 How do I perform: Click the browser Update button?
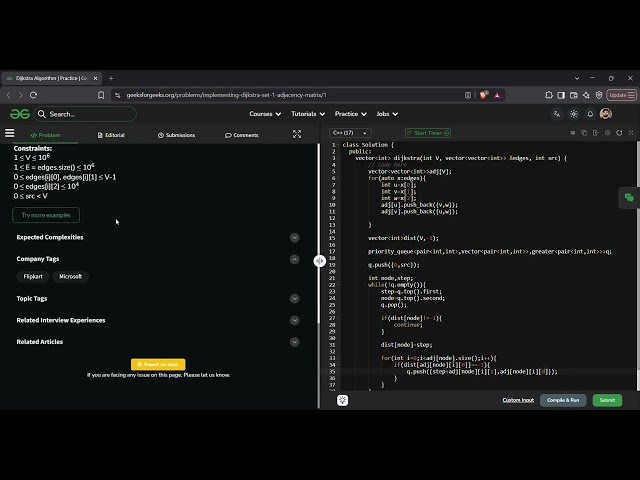(x=621, y=95)
